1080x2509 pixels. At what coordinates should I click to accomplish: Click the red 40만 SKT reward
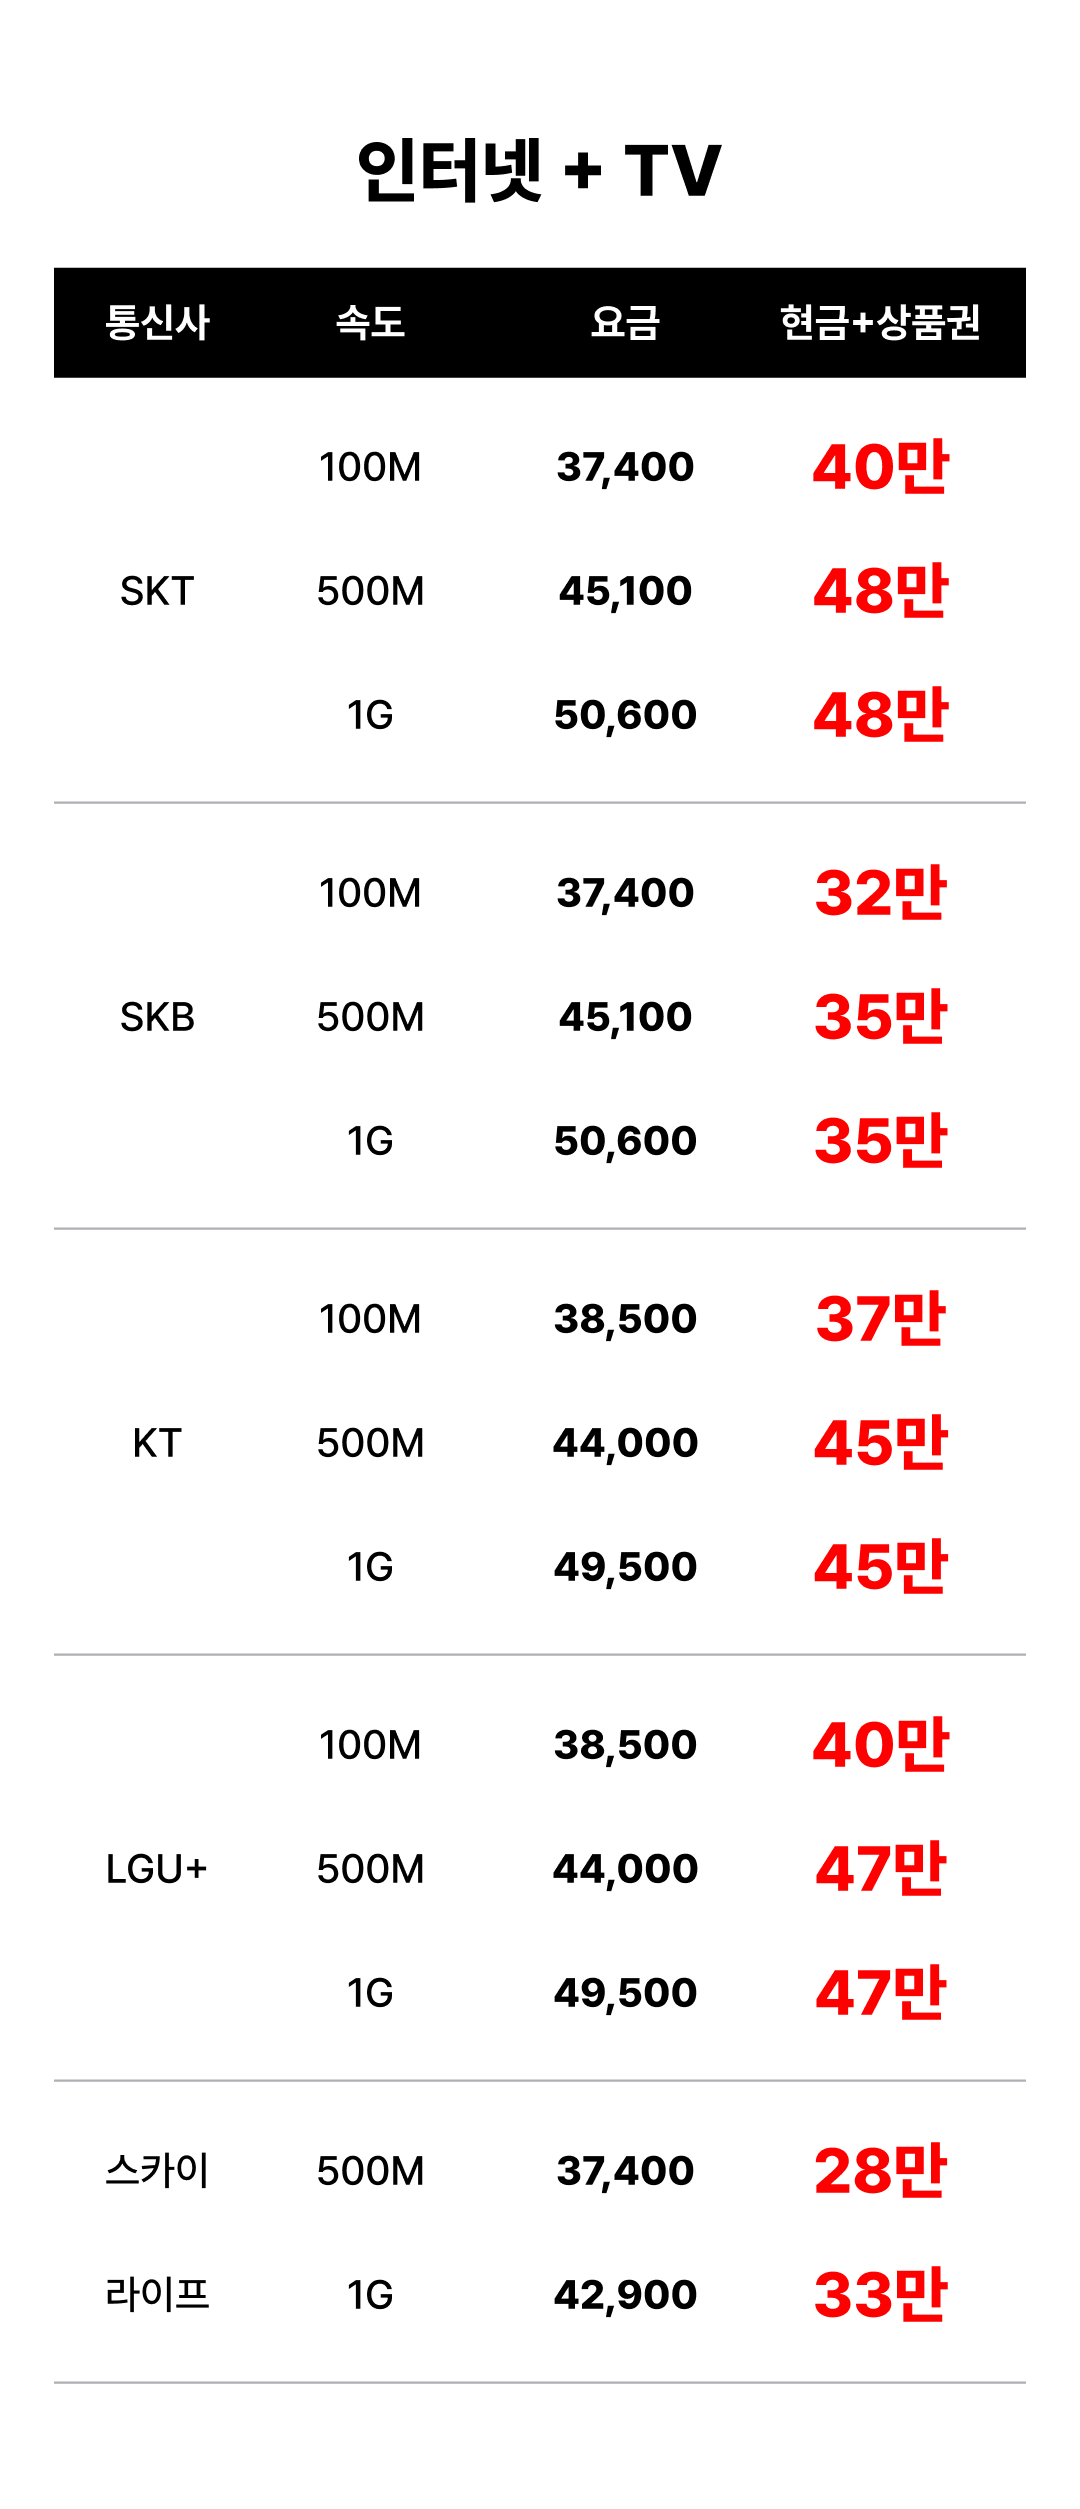(x=880, y=466)
